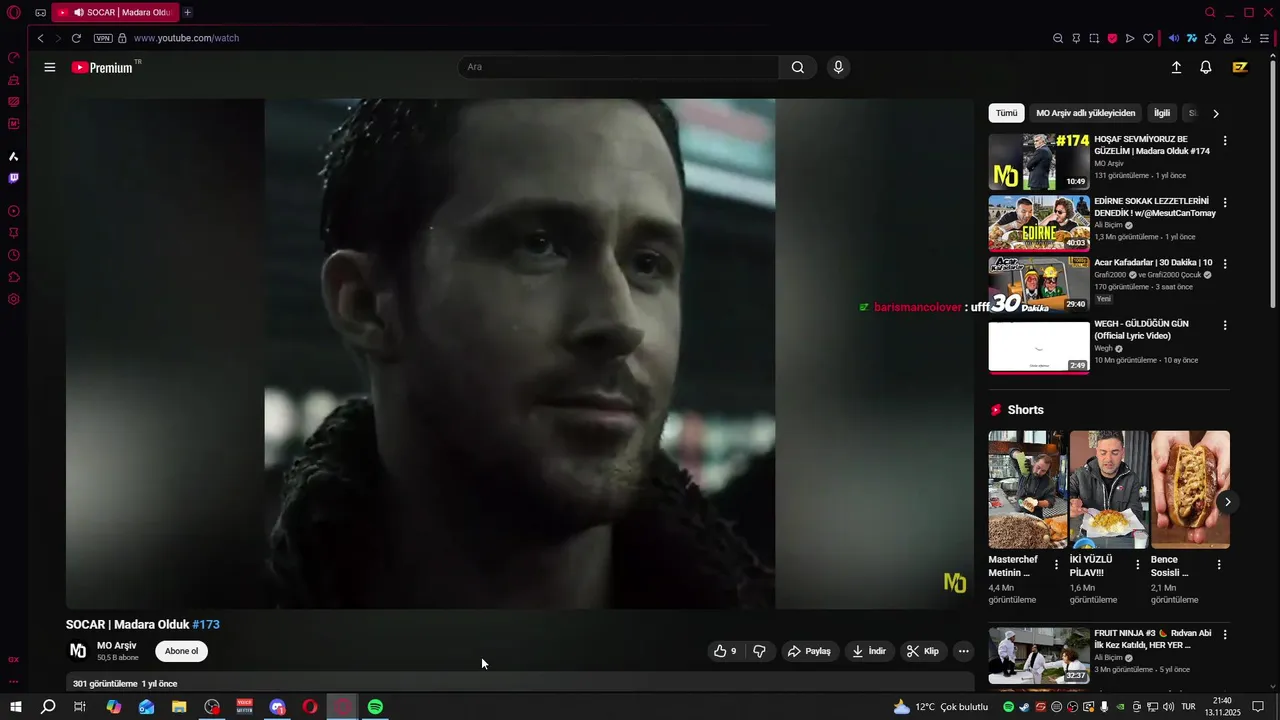Open the blue volume booster extension icon
This screenshot has width=1280, height=720.
tap(1174, 38)
